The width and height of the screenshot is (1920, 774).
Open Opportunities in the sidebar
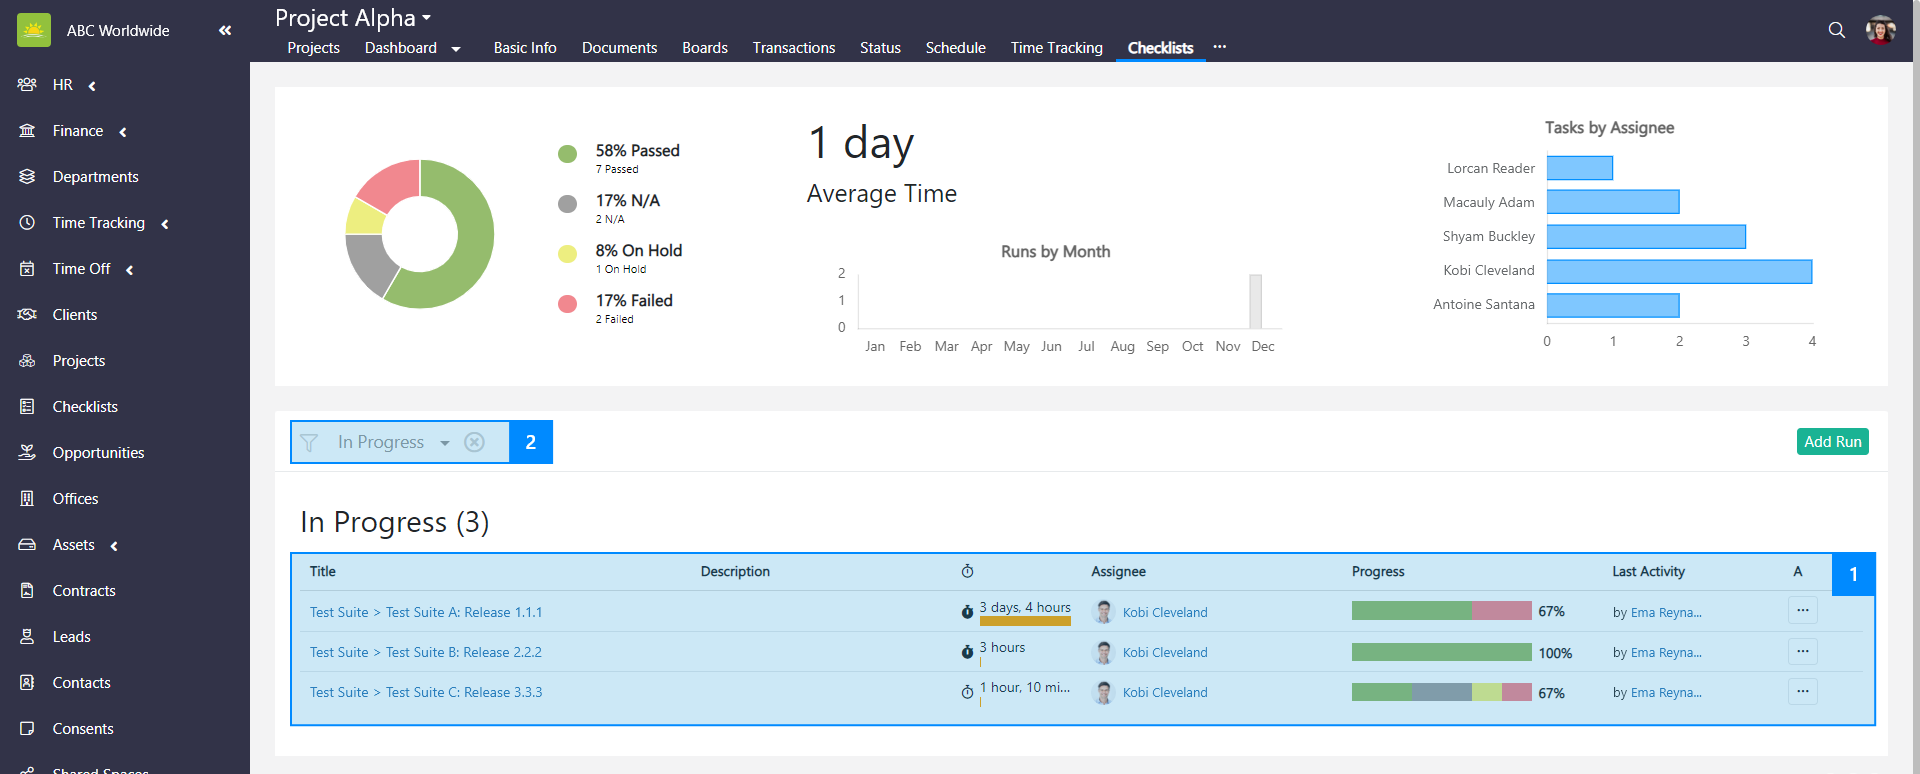tap(98, 453)
